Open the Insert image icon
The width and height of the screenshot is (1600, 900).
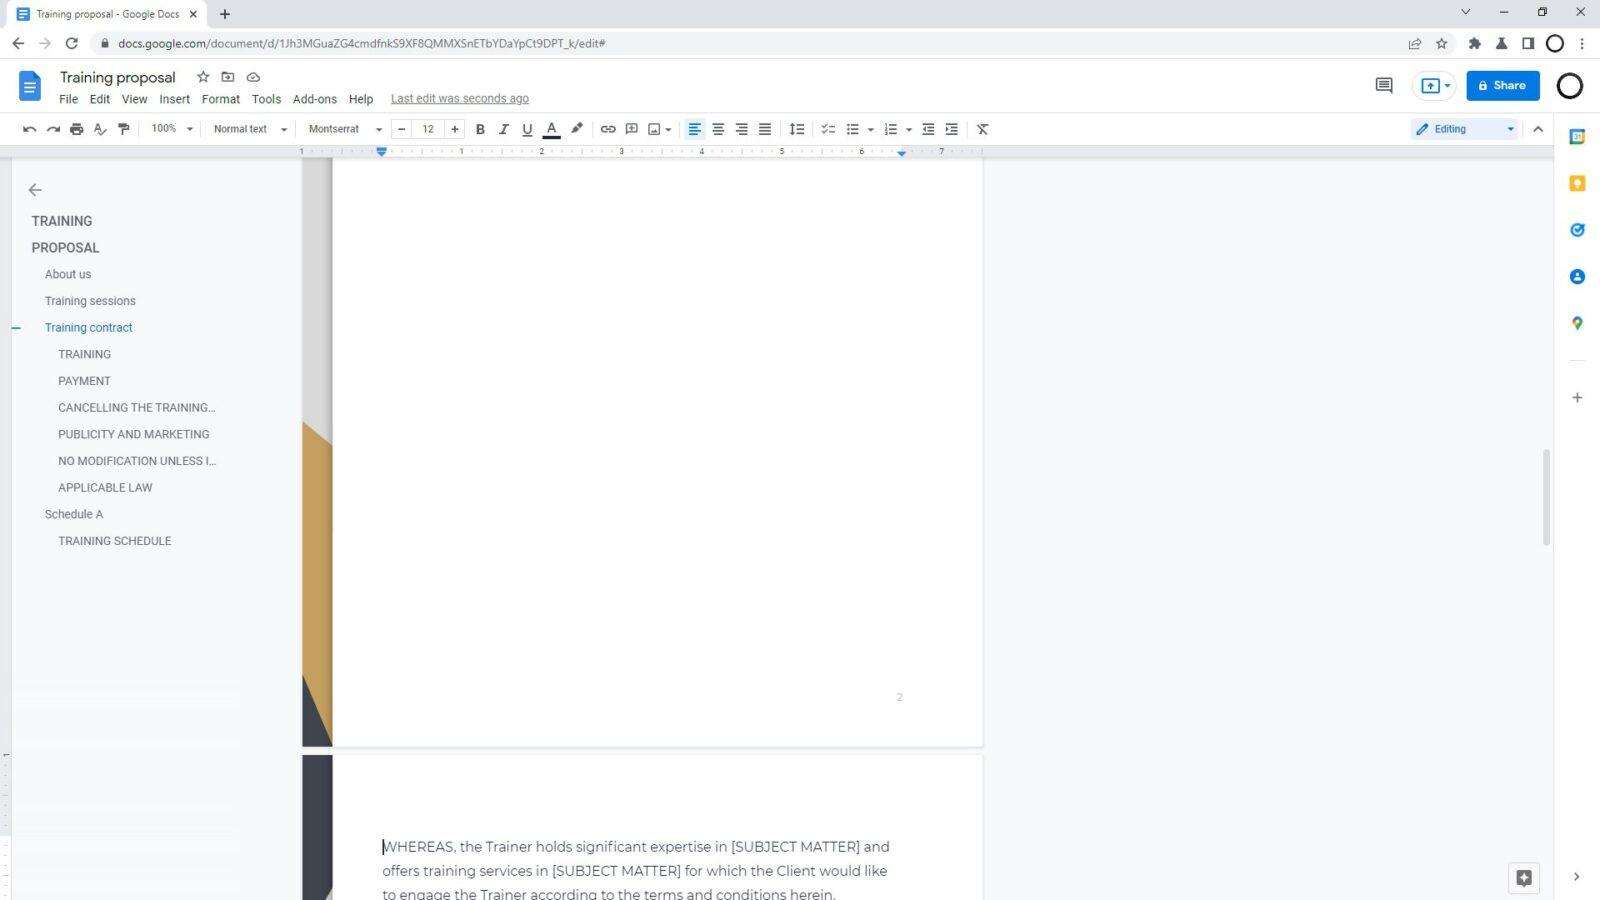click(x=654, y=128)
